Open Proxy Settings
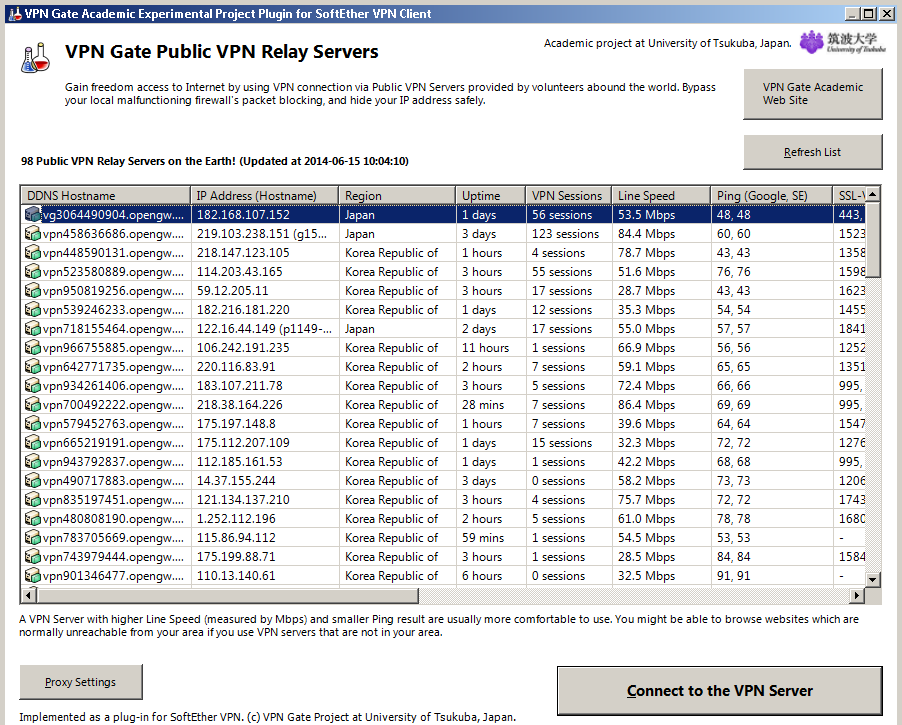Screen dimensions: 902x725 tap(81, 682)
